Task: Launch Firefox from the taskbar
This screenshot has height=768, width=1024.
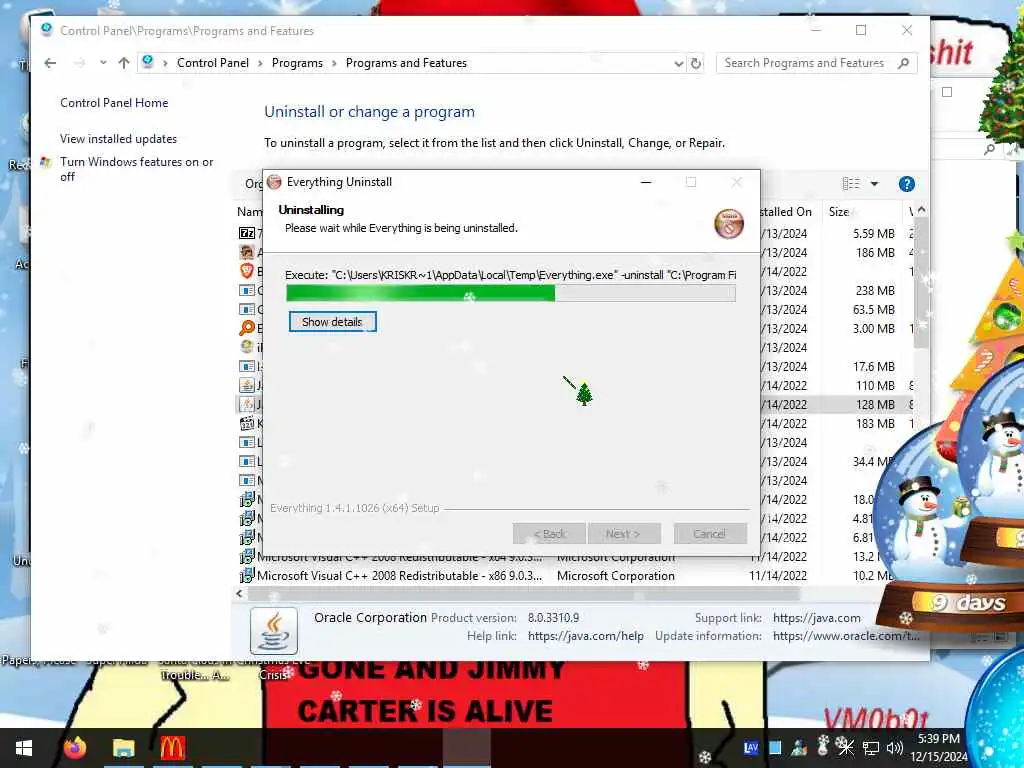Action: tap(75, 748)
